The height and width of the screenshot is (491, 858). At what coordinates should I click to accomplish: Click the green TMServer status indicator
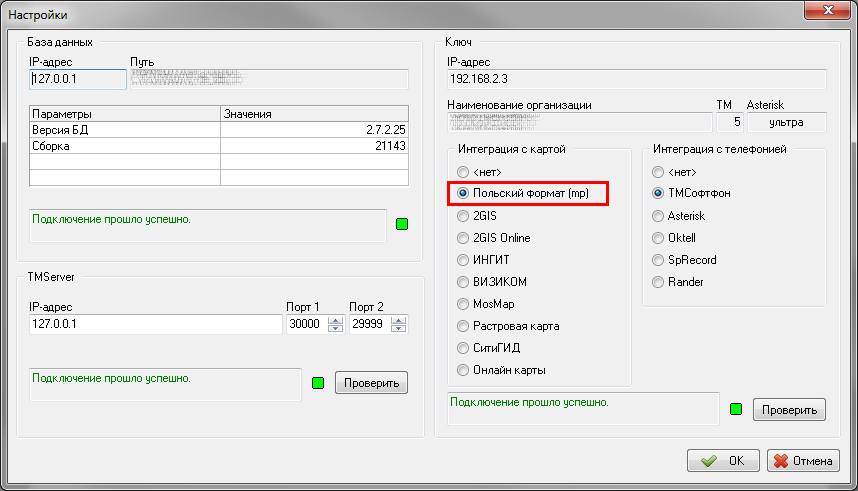(318, 383)
